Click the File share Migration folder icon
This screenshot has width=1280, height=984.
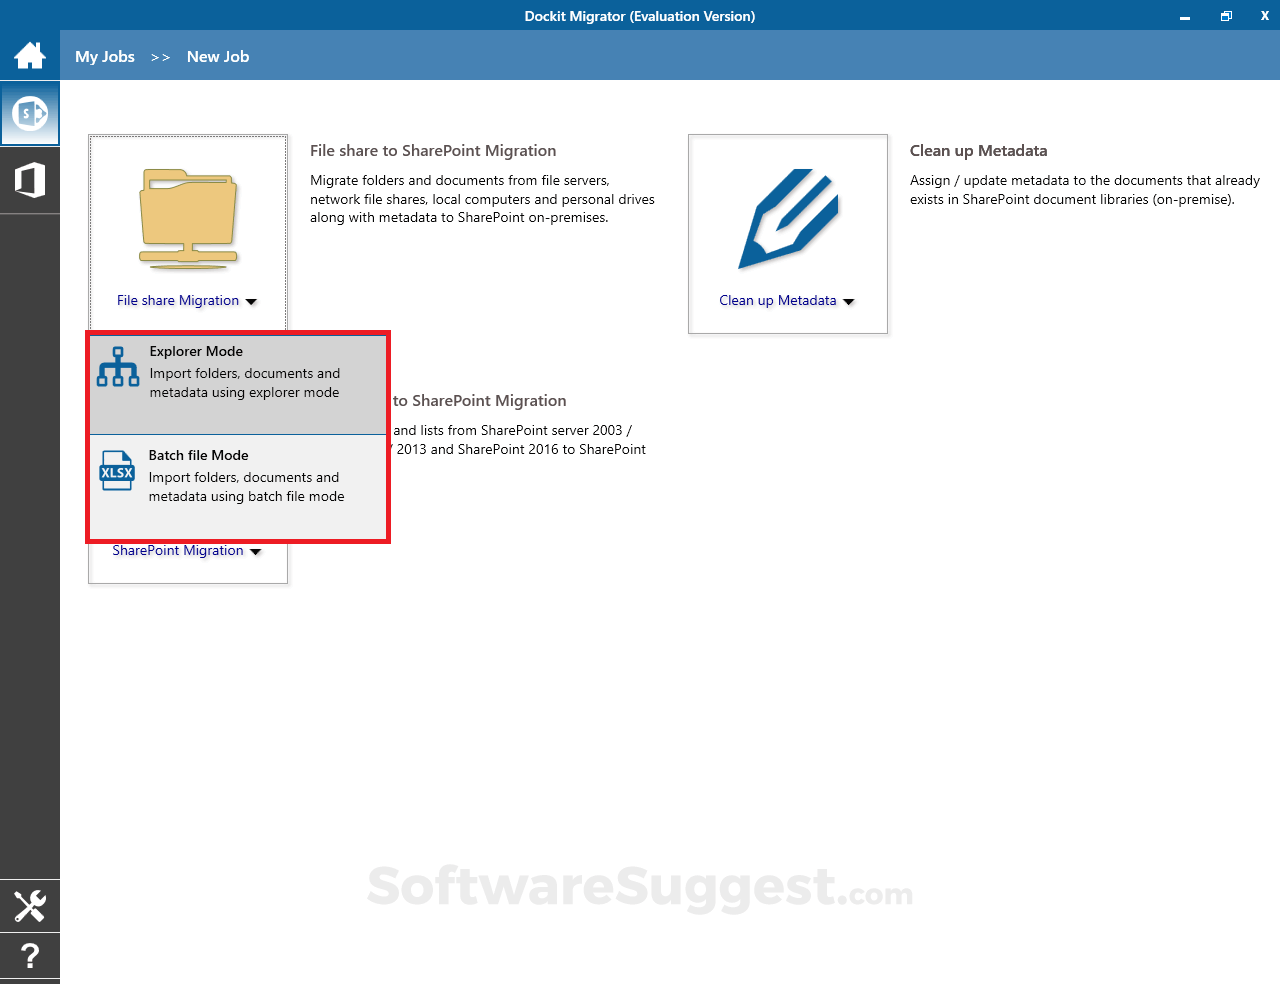tap(188, 215)
